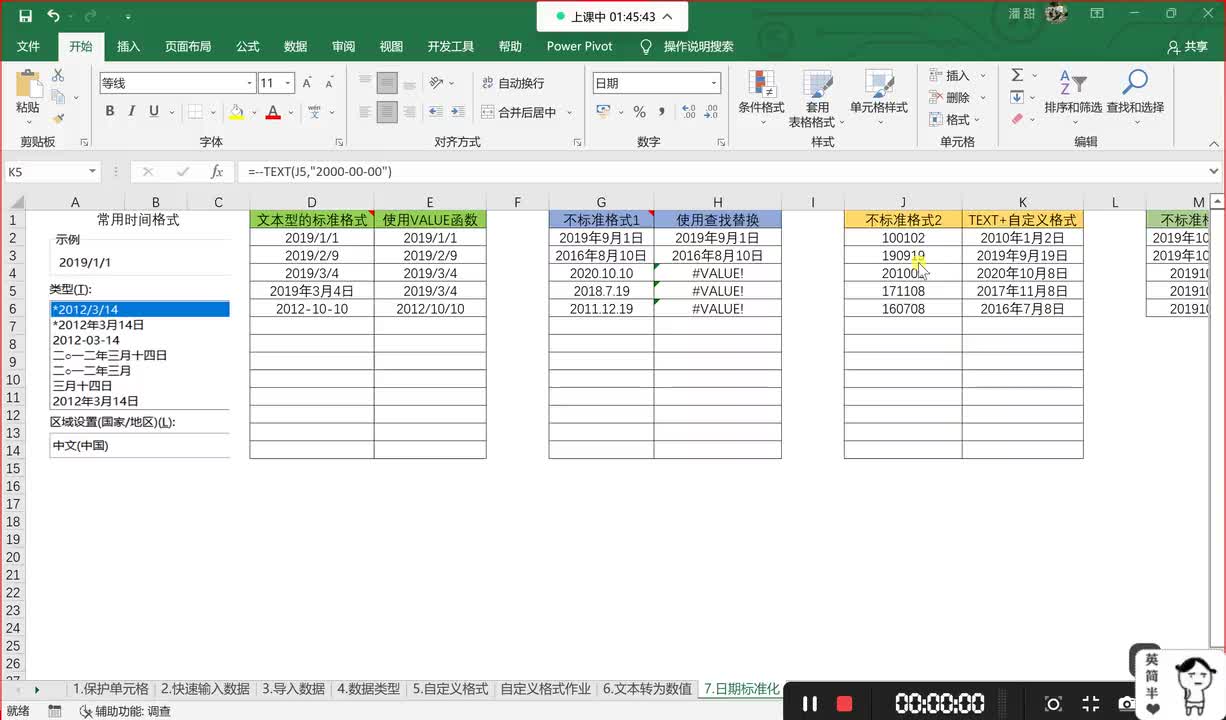The height and width of the screenshot is (720, 1226).
Task: Click 套用表格格式 format as table button
Action: tap(817, 99)
